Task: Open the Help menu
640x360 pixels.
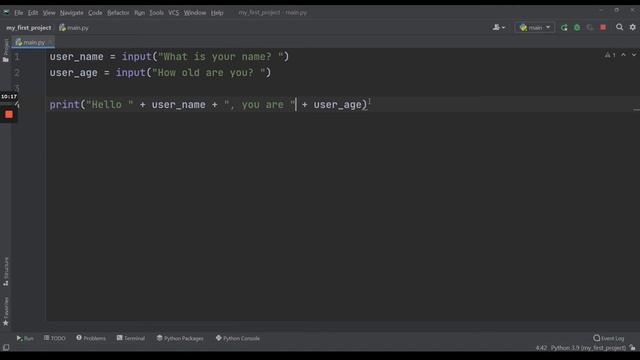Action: pyautogui.click(x=217, y=13)
